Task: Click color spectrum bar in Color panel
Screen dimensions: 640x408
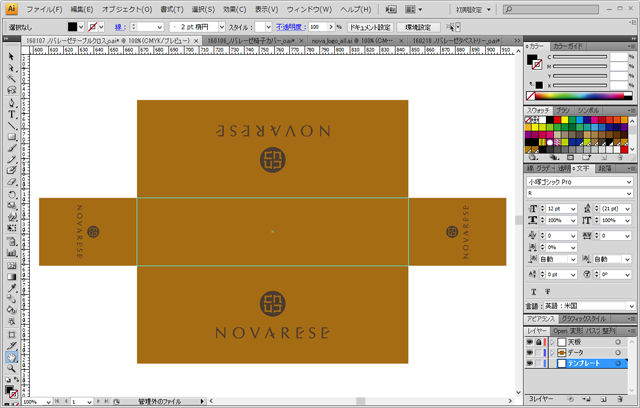Action: (579, 96)
